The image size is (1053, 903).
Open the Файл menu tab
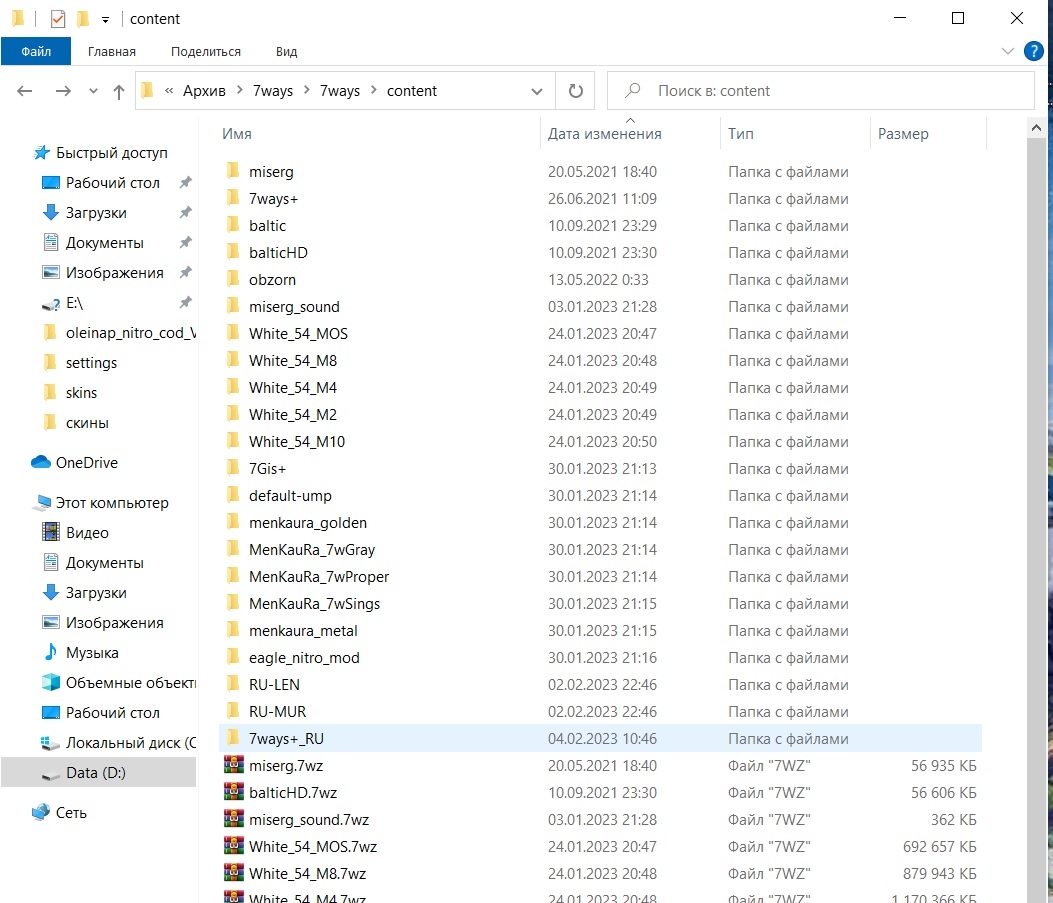click(36, 51)
